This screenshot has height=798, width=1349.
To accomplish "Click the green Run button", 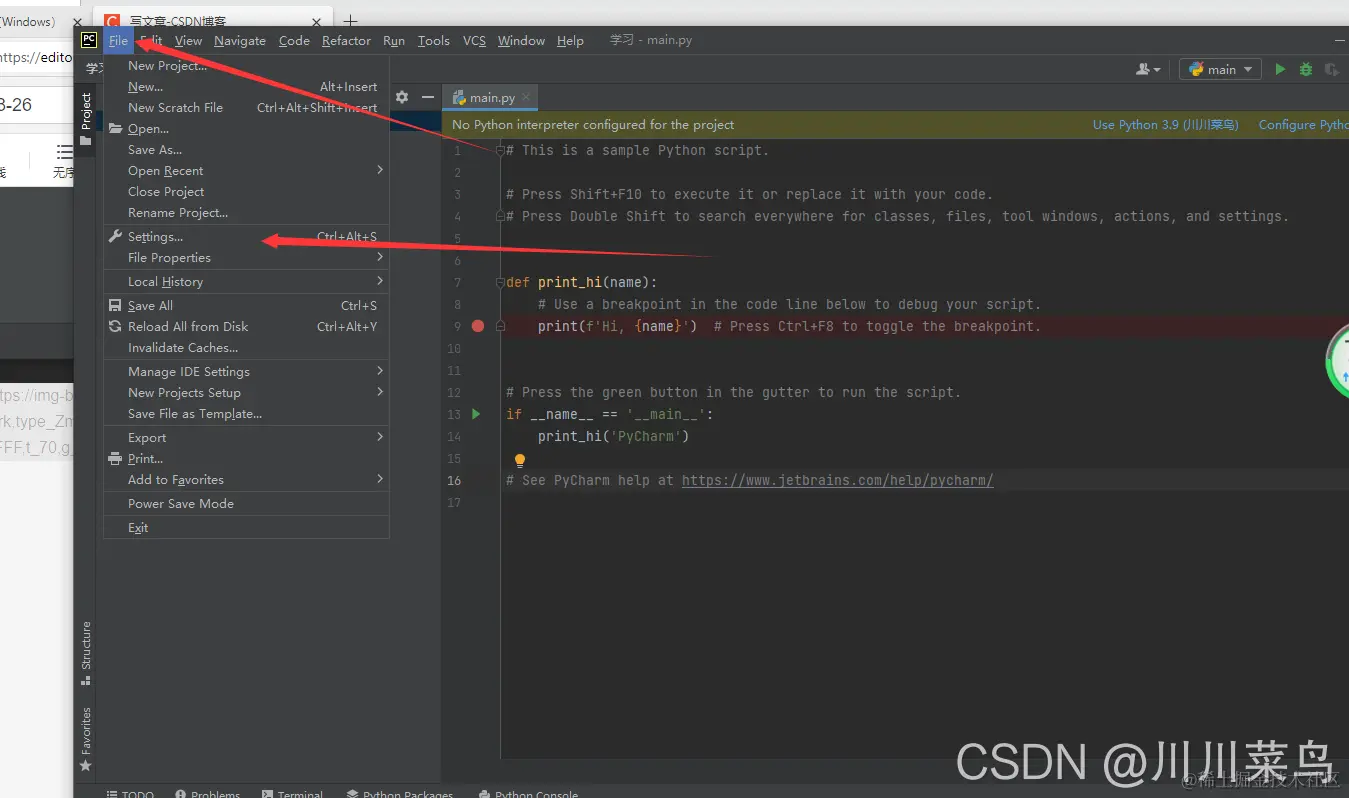I will click(x=1280, y=69).
